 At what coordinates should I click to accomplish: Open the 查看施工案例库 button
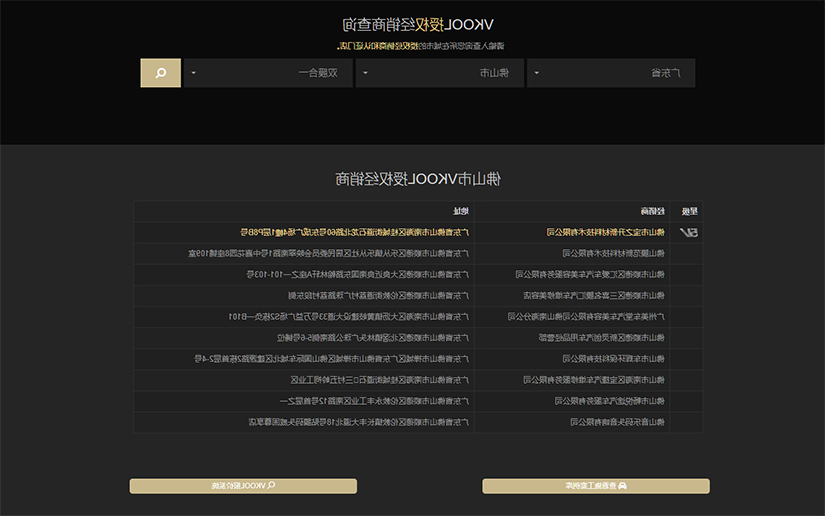pyautogui.click(x=596, y=486)
